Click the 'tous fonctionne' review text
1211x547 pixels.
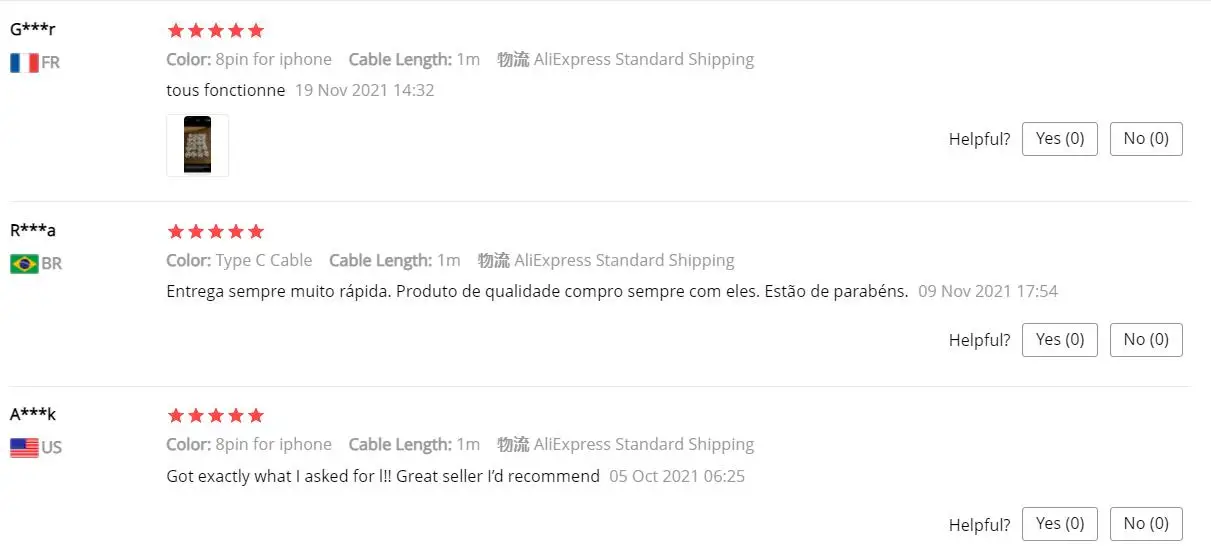pyautogui.click(x=225, y=90)
